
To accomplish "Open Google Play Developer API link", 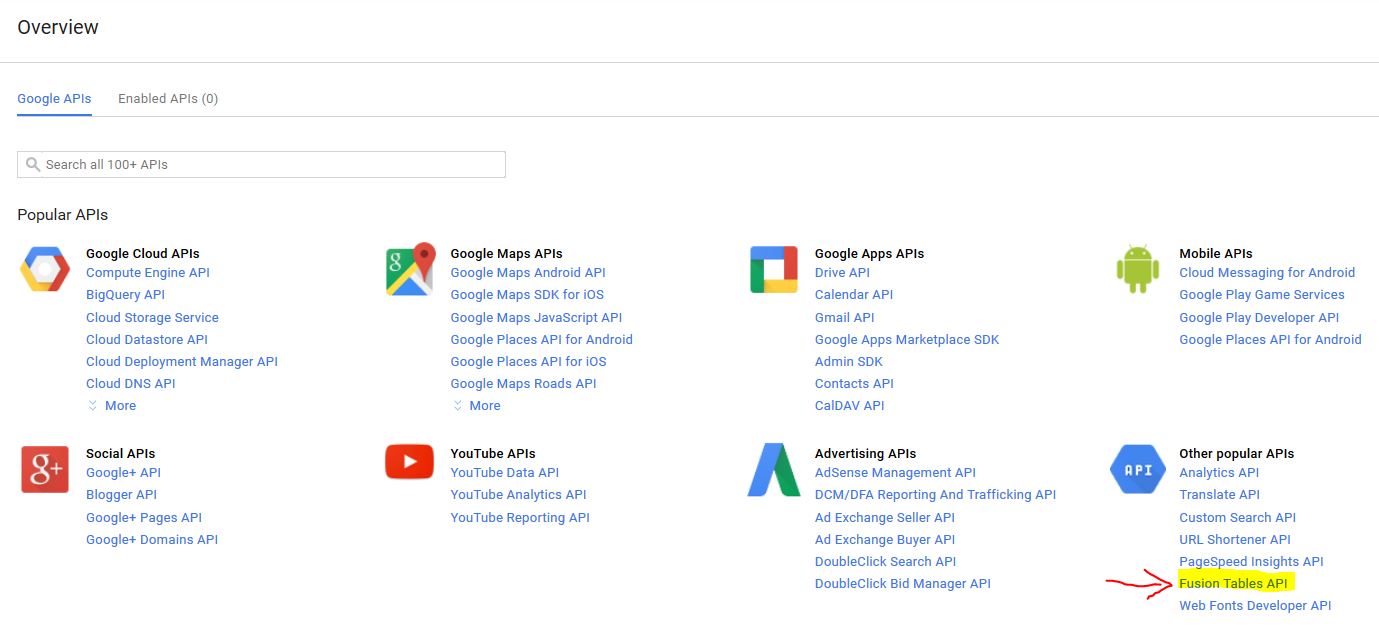I will [x=1259, y=318].
